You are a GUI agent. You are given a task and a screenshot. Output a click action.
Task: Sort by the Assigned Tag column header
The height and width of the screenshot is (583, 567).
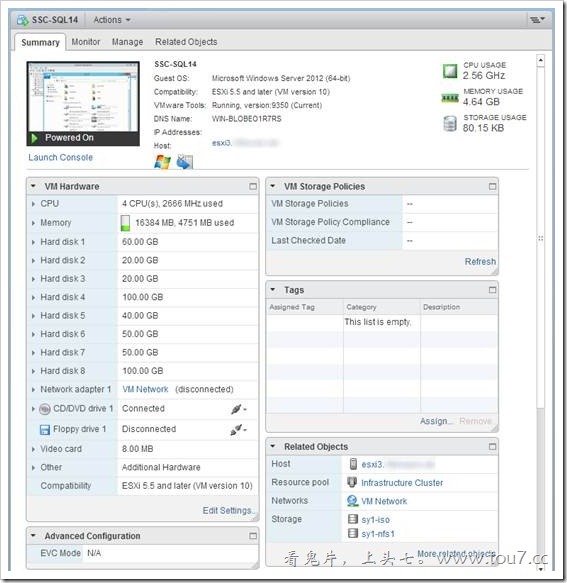[x=305, y=307]
